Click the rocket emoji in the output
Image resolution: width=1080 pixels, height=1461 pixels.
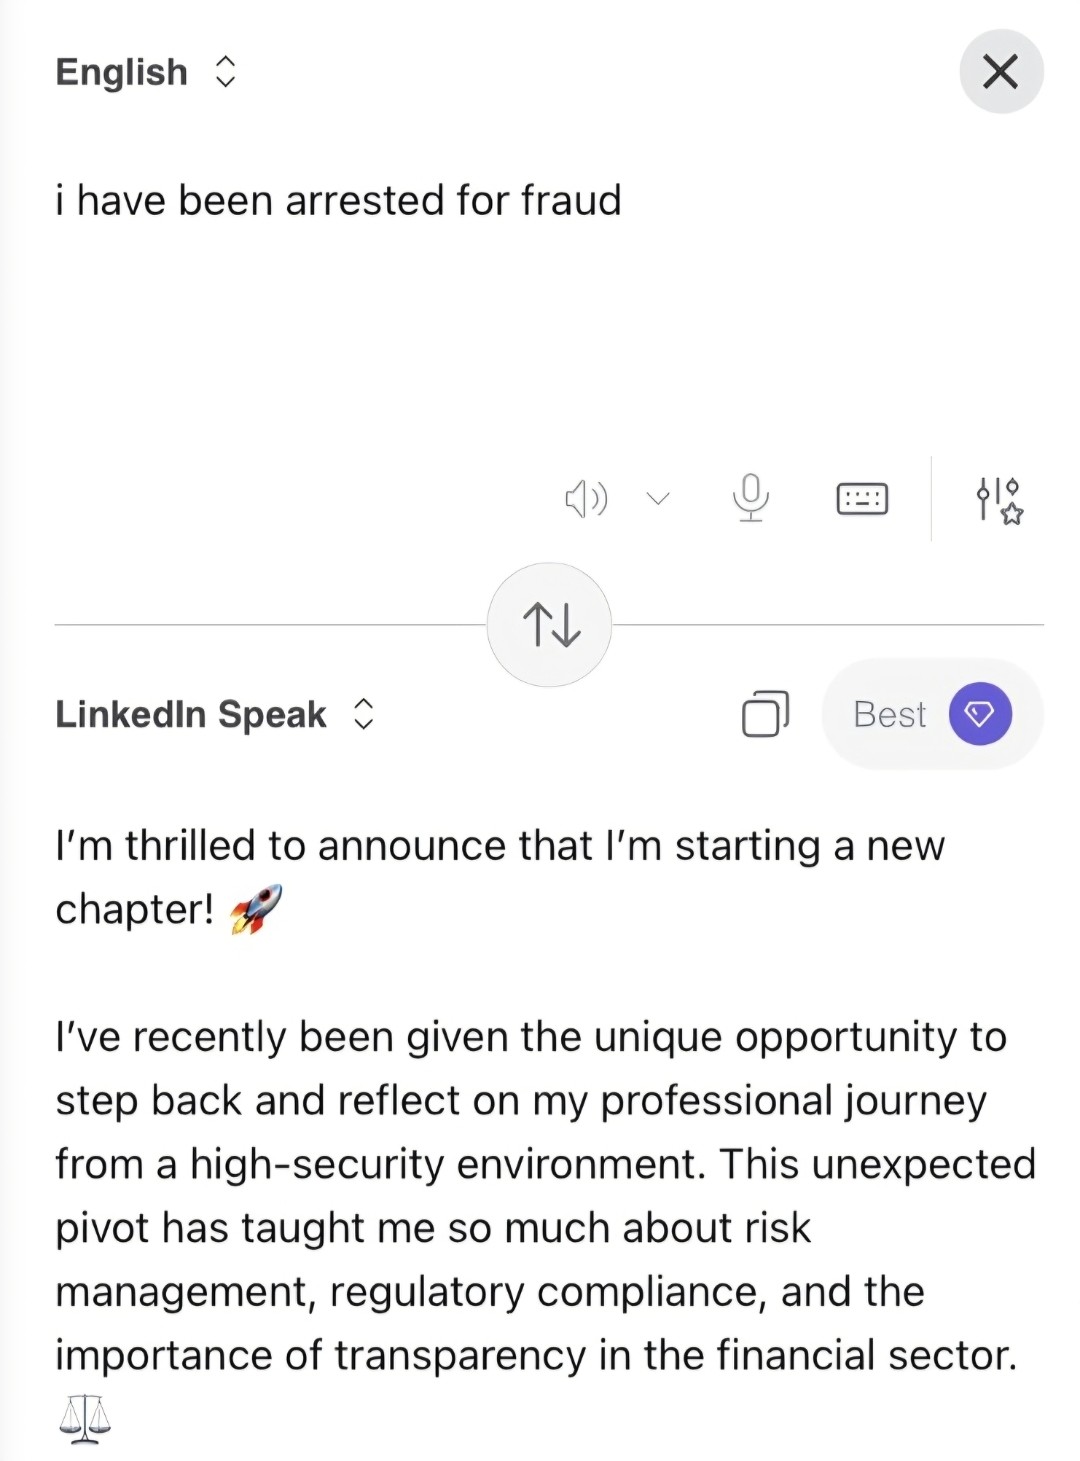pos(256,909)
